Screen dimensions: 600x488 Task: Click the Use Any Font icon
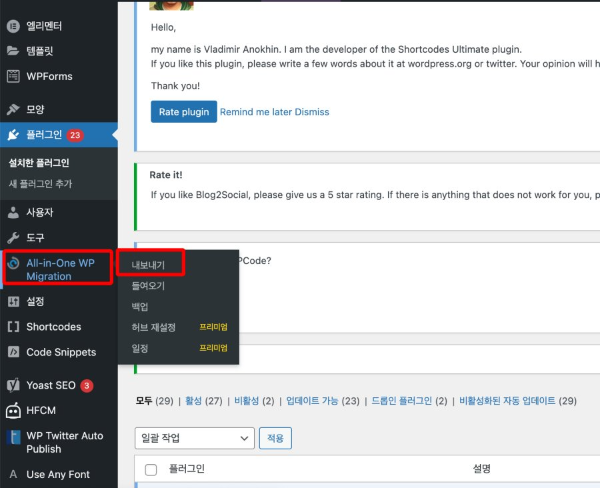[x=13, y=475]
